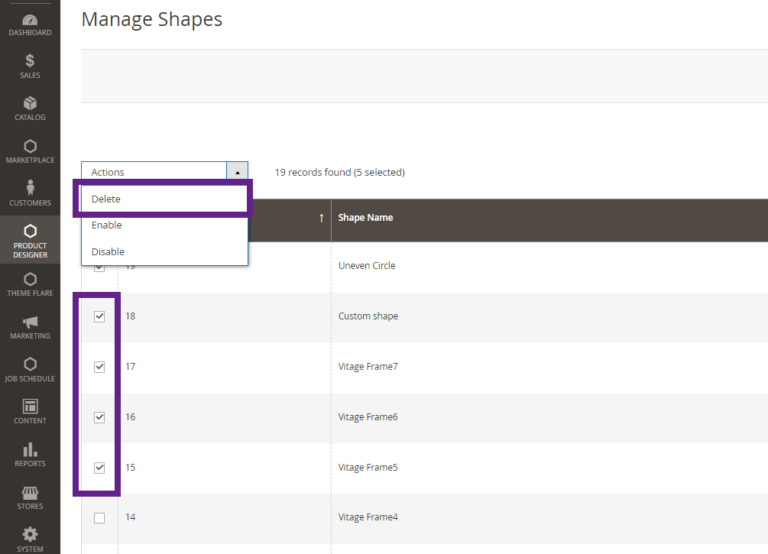768x554 pixels.
Task: Click the Actions dropdown field
Action: pos(154,172)
